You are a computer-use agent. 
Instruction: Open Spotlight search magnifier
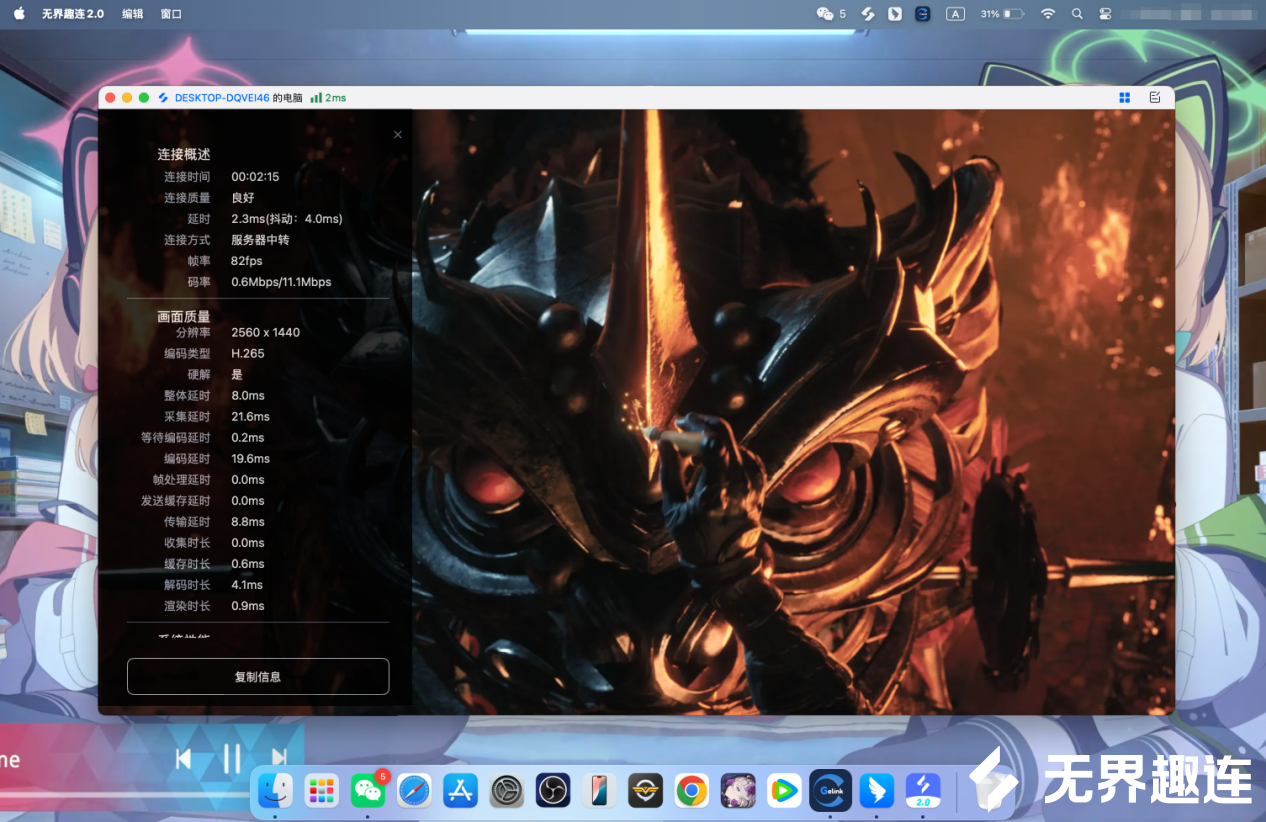pos(1077,14)
